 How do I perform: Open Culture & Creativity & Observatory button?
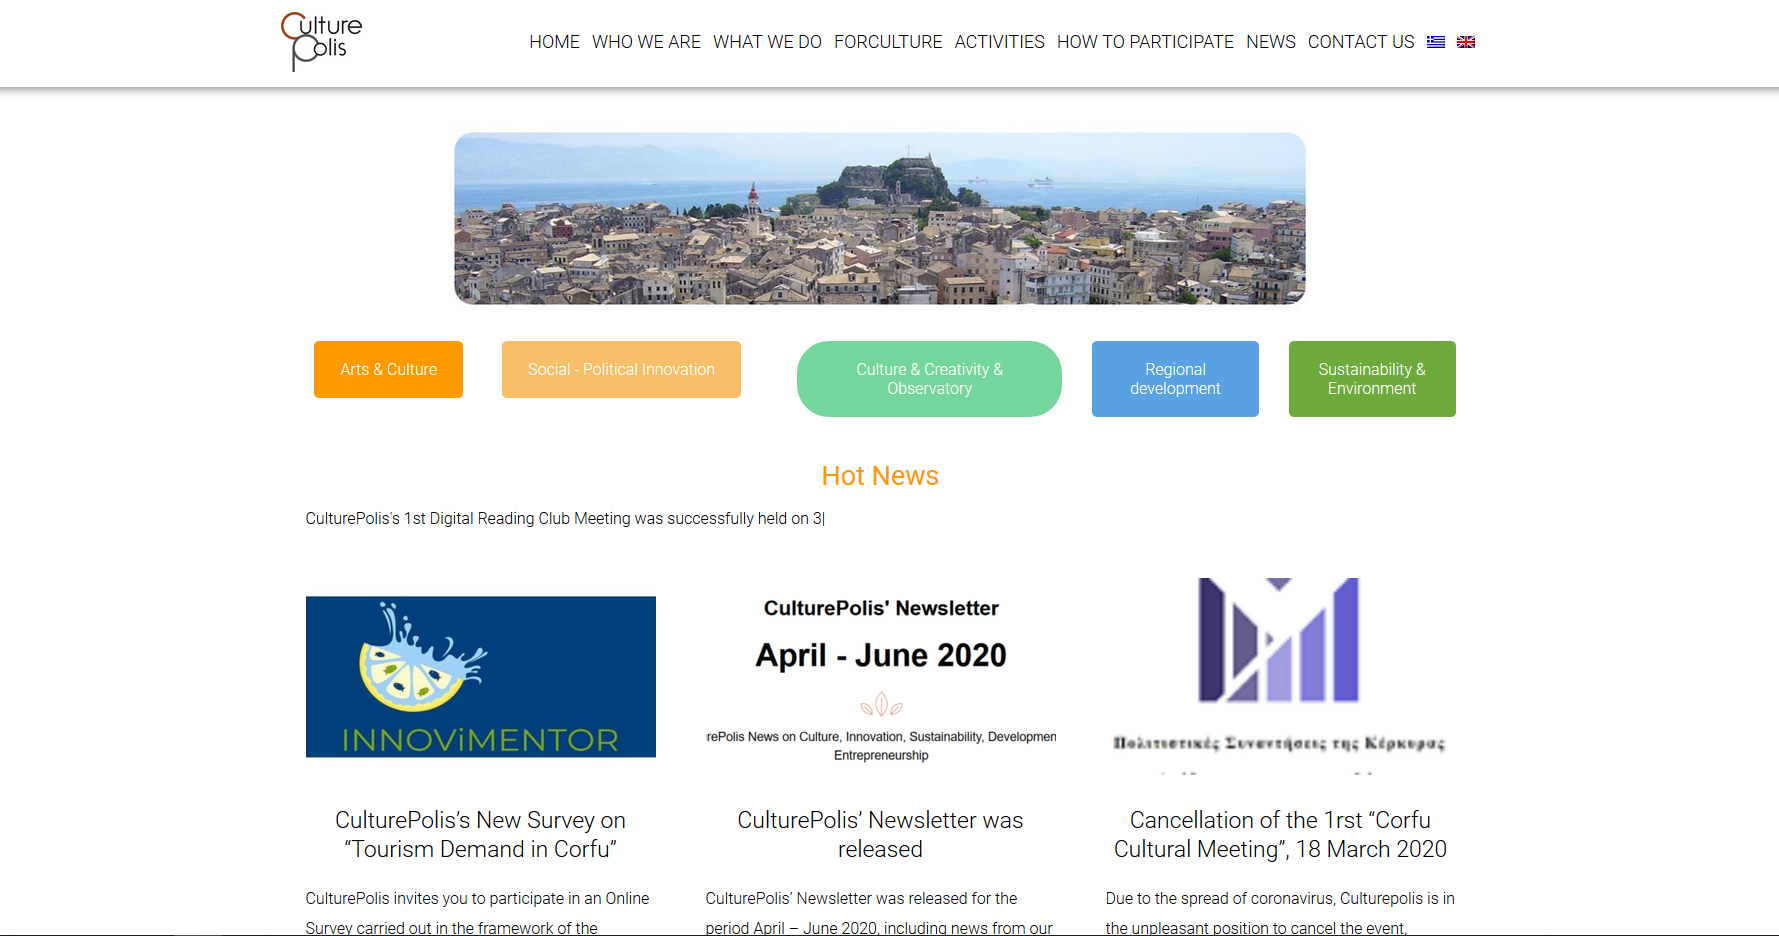point(929,379)
